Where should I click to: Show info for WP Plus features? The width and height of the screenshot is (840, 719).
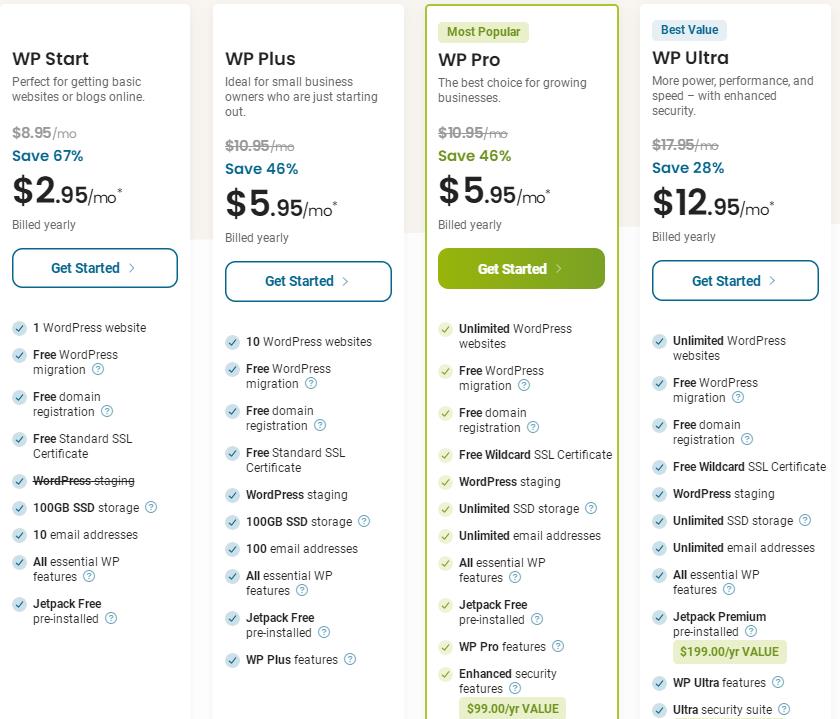[x=350, y=660]
